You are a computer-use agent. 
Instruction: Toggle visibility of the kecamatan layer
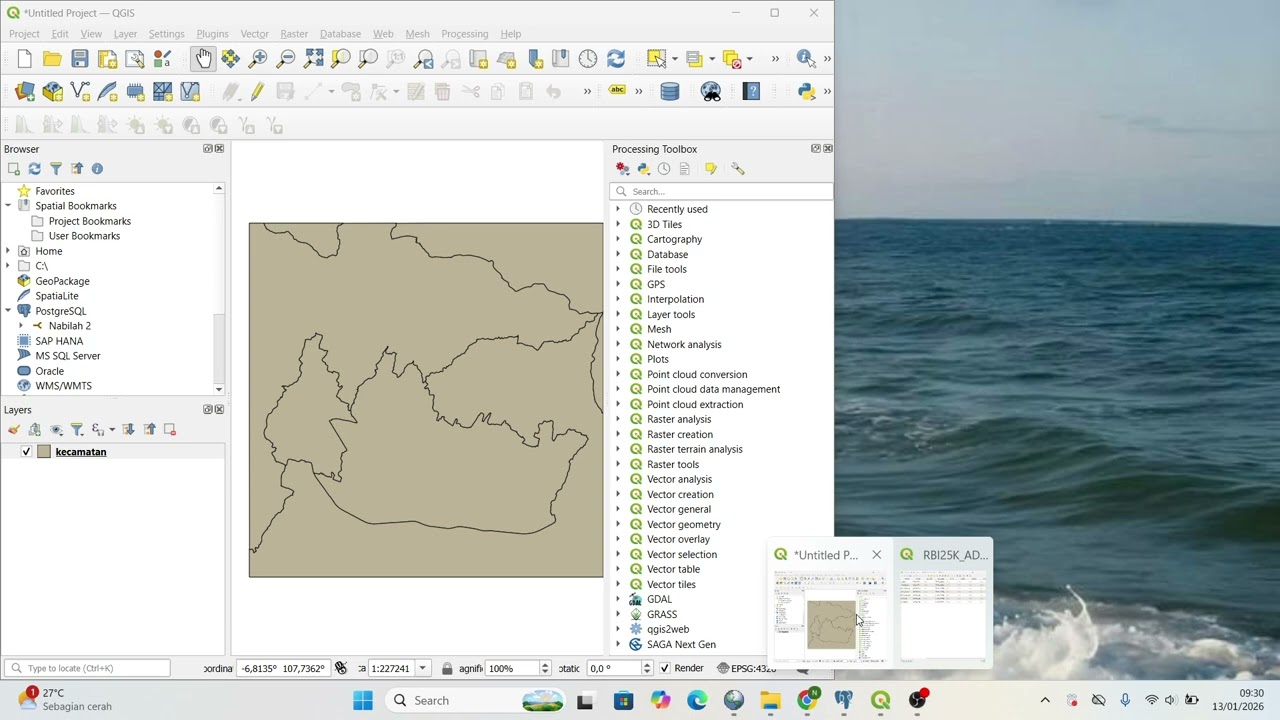coord(26,452)
